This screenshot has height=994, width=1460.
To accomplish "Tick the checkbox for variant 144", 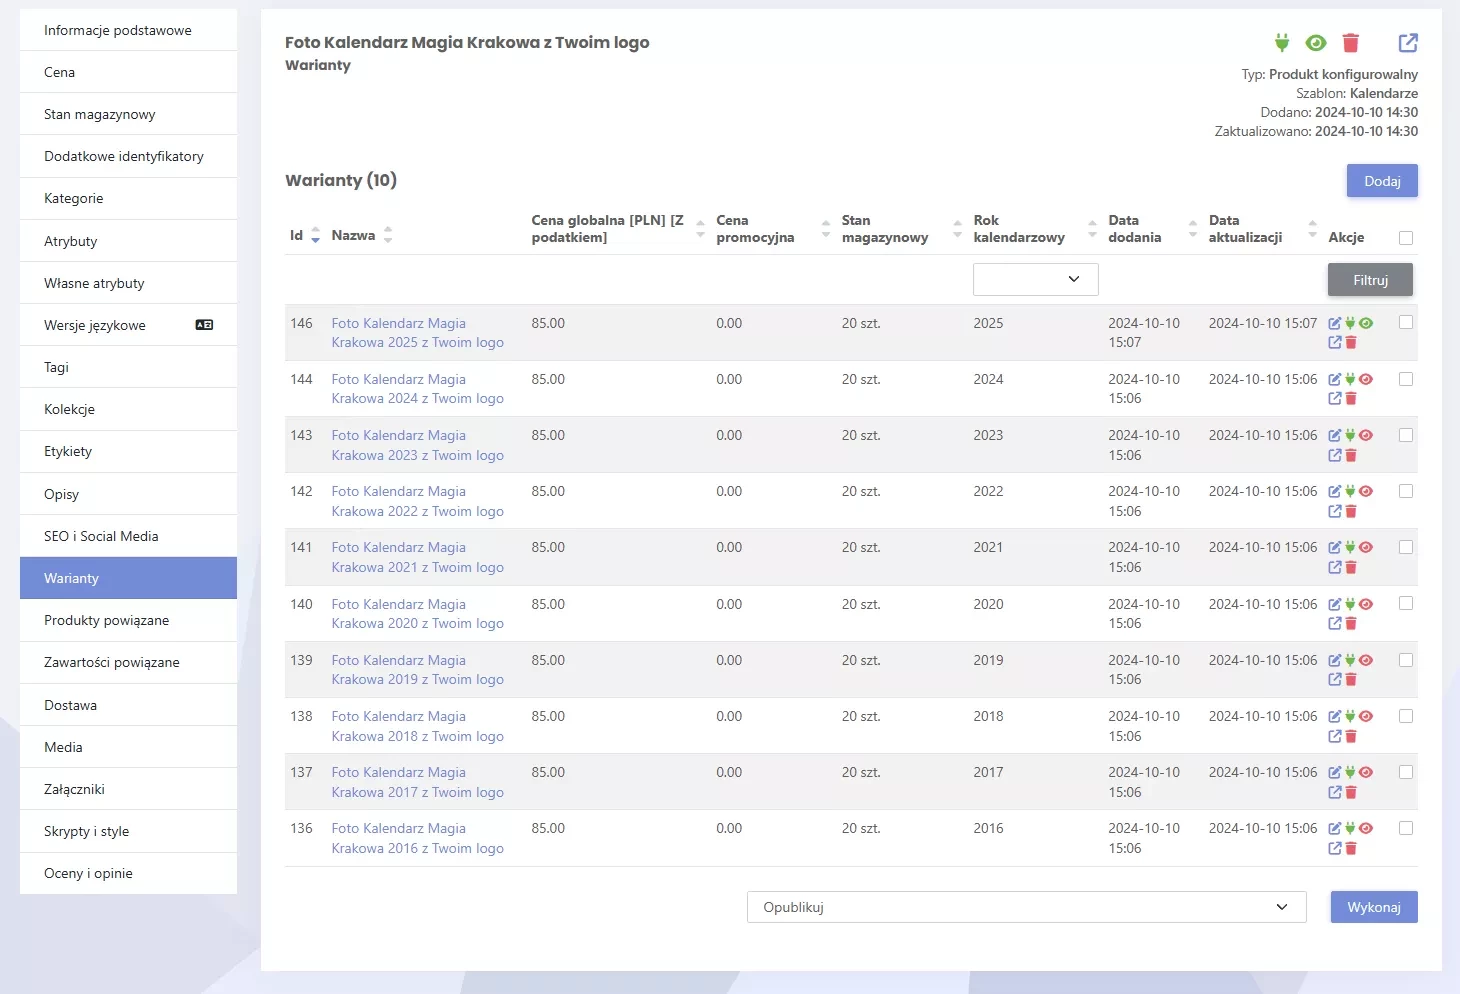I will coord(1406,379).
